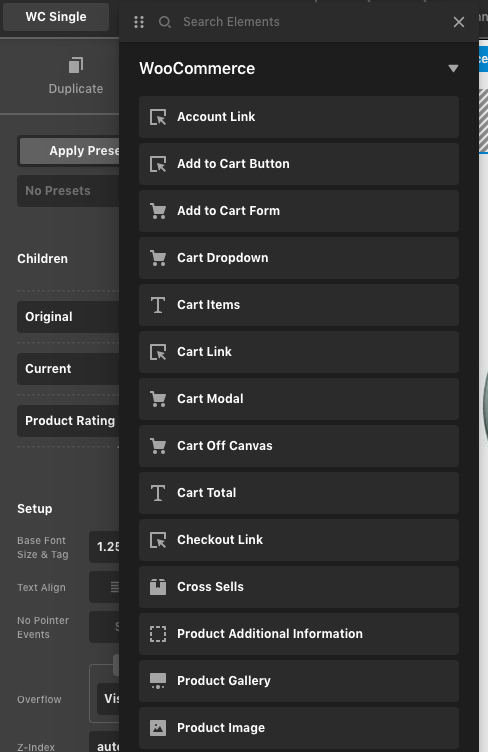Click the Cart Items text icon
Viewport: 488px width, 752px height.
[x=158, y=305]
